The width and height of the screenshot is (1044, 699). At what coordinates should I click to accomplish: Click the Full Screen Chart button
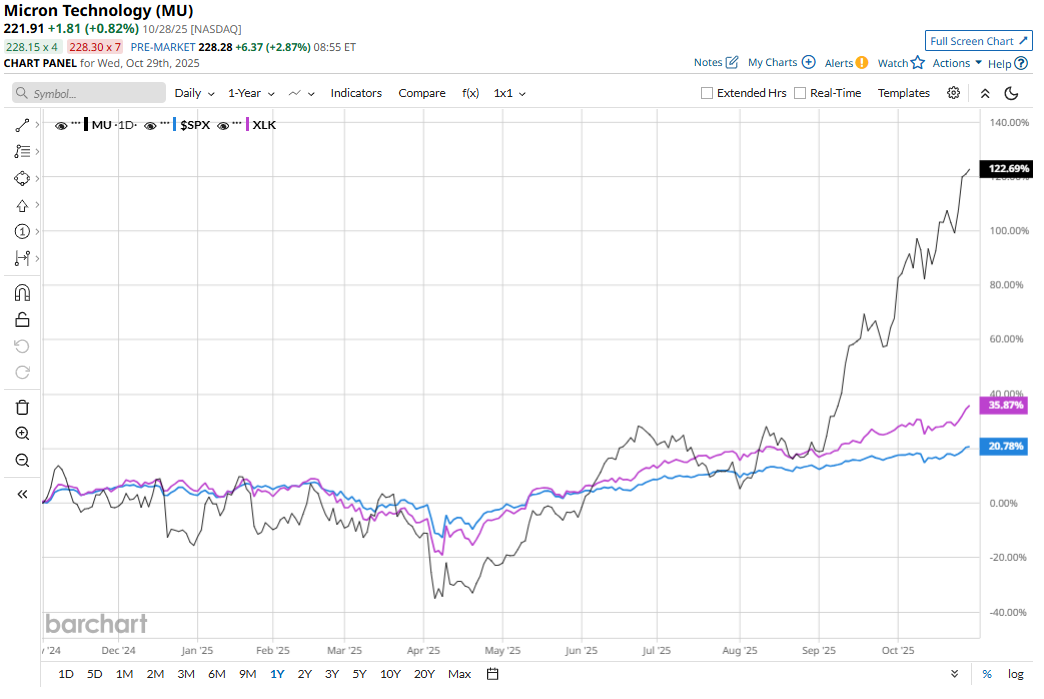pyautogui.click(x=978, y=41)
